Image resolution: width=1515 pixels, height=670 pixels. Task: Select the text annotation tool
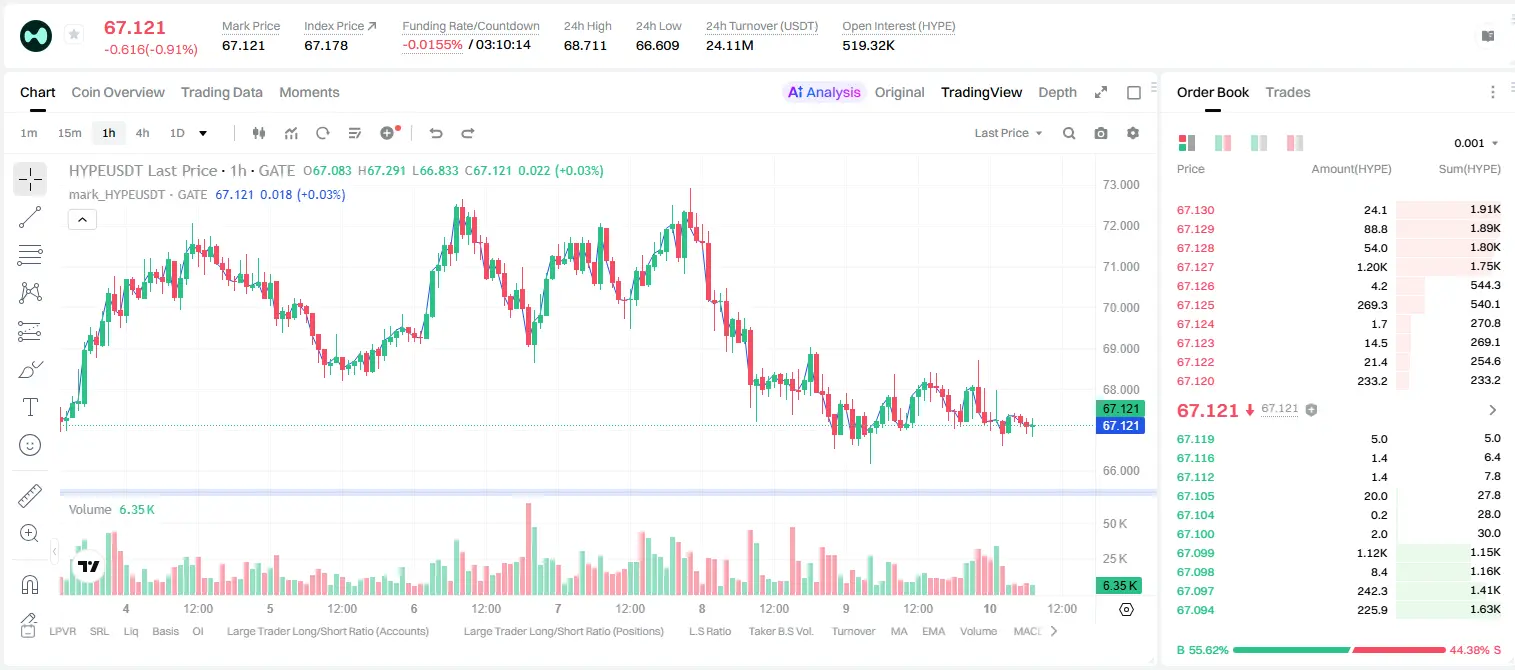(x=30, y=407)
